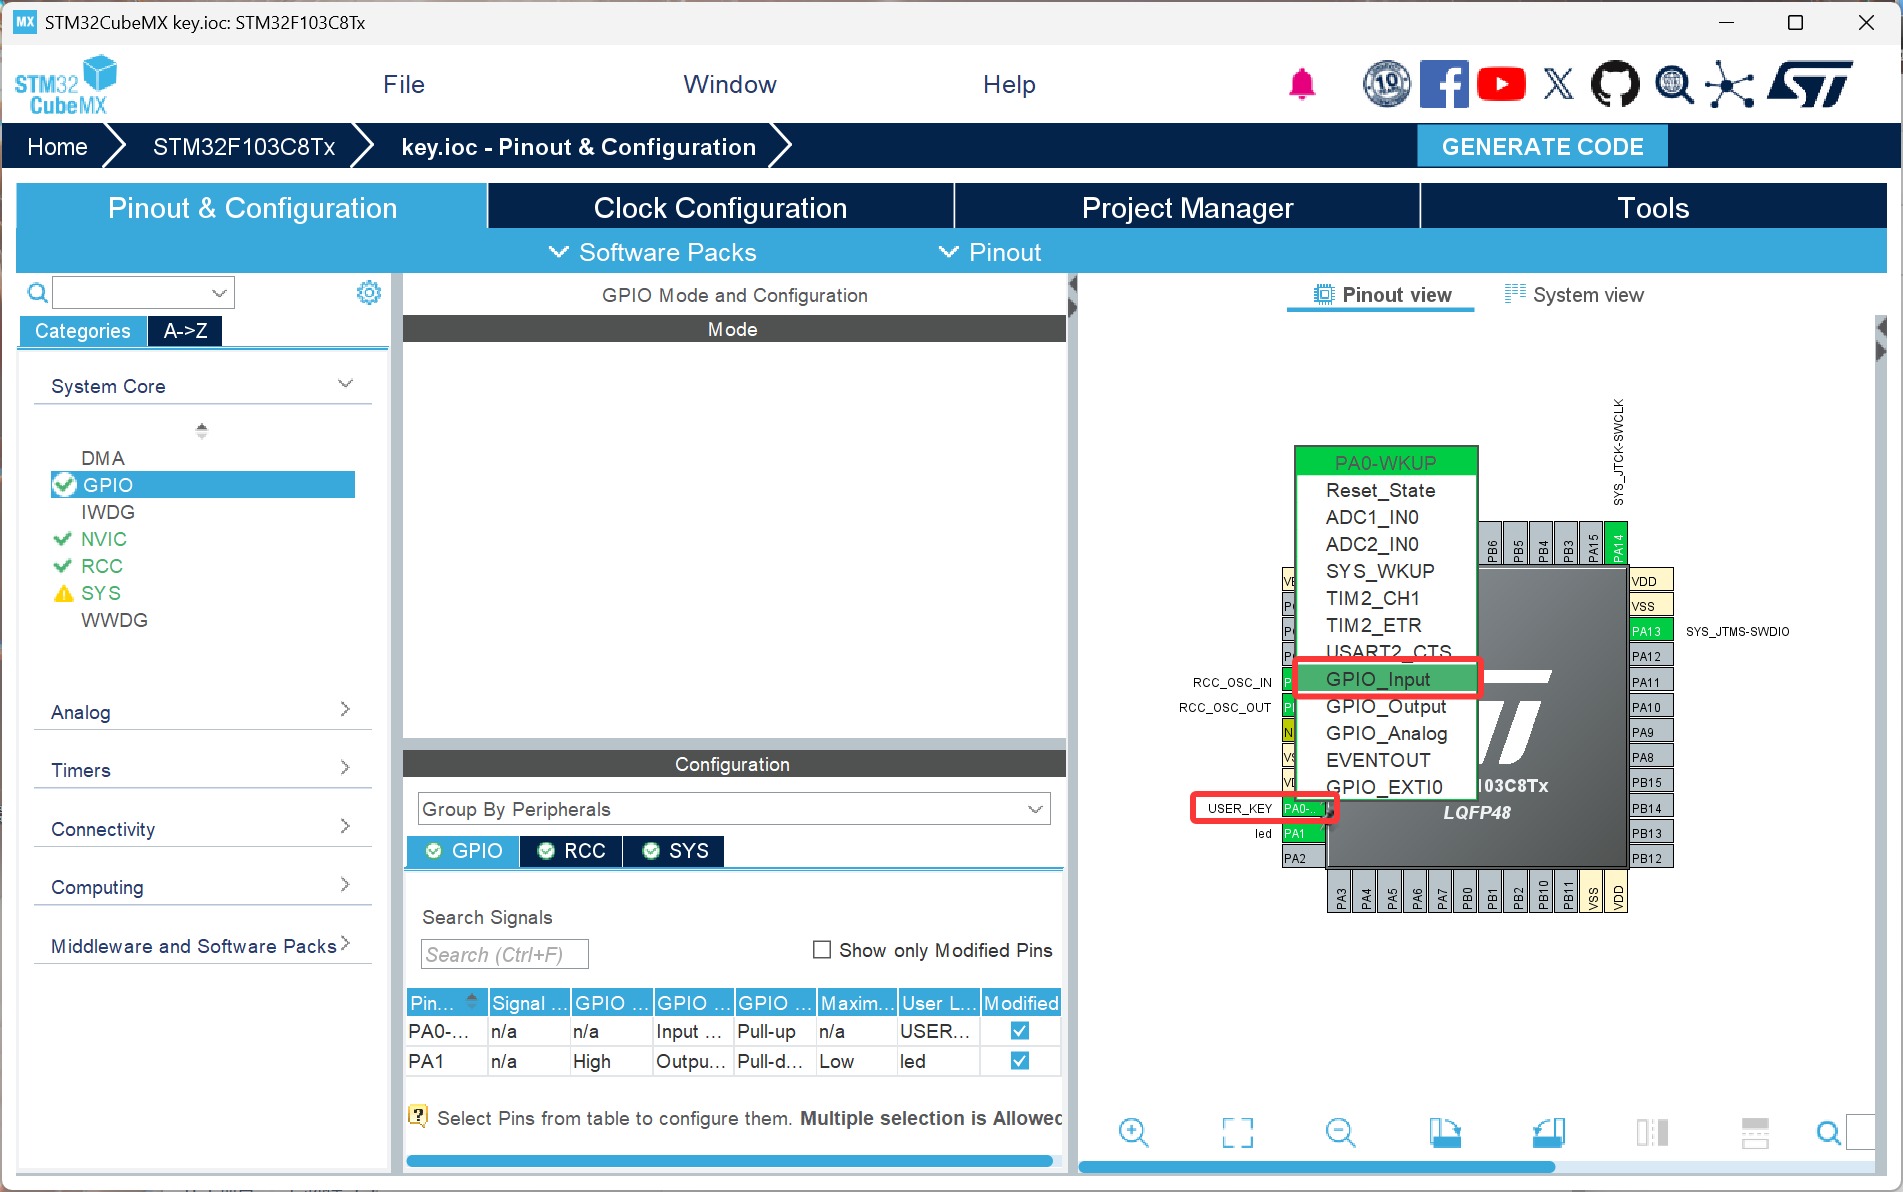The image size is (1903, 1192).
Task: Click the STM32F103C8Tx breadcrumb
Action: (x=244, y=147)
